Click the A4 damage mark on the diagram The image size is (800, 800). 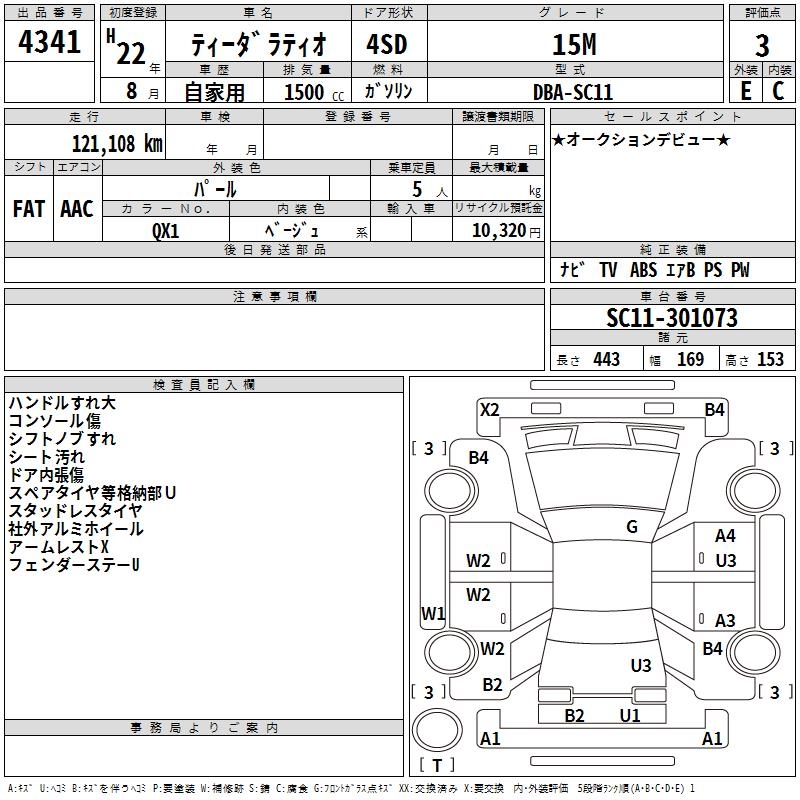pos(725,537)
